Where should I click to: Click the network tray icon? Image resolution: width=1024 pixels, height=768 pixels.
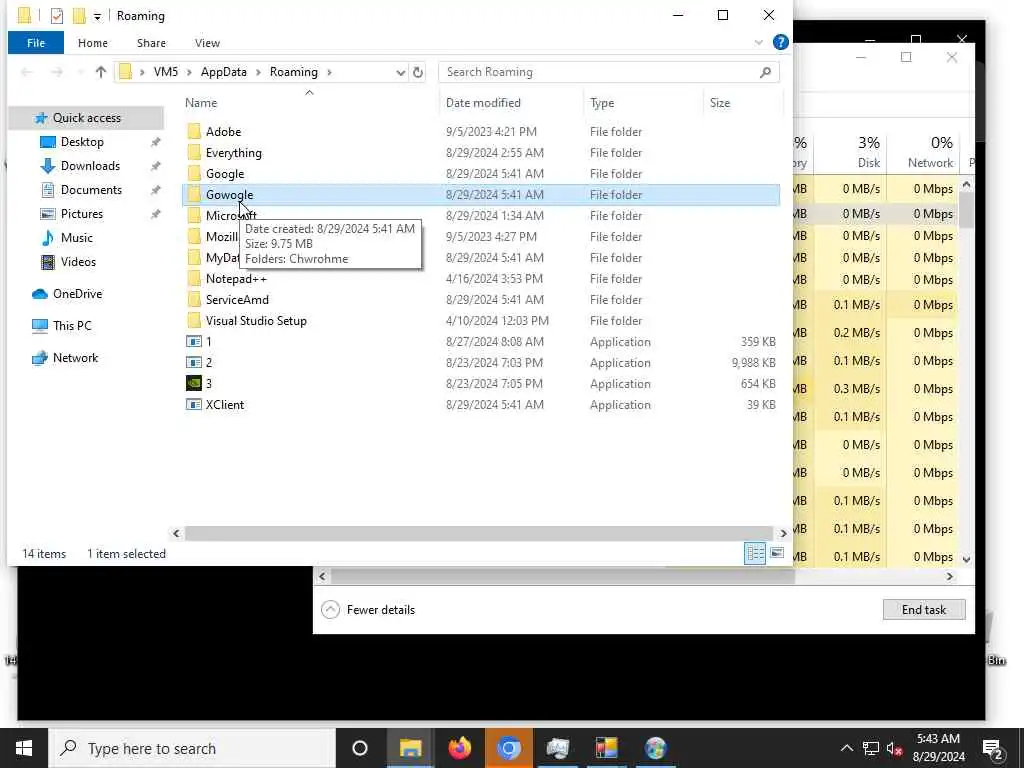point(871,748)
